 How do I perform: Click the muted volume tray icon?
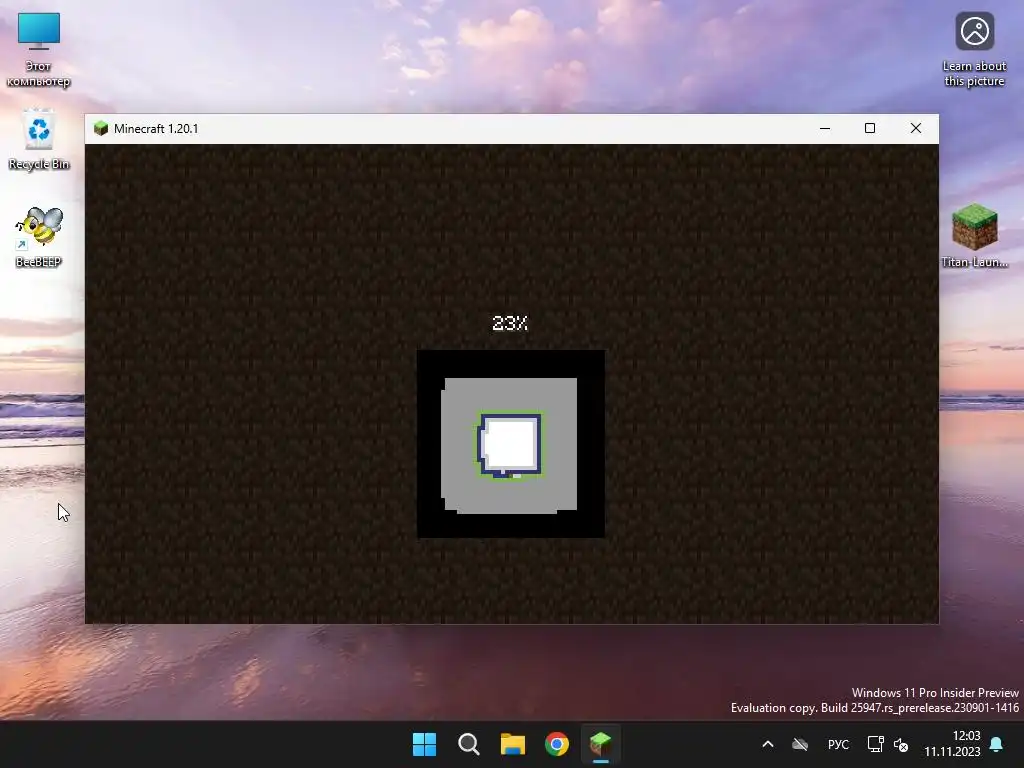point(901,744)
